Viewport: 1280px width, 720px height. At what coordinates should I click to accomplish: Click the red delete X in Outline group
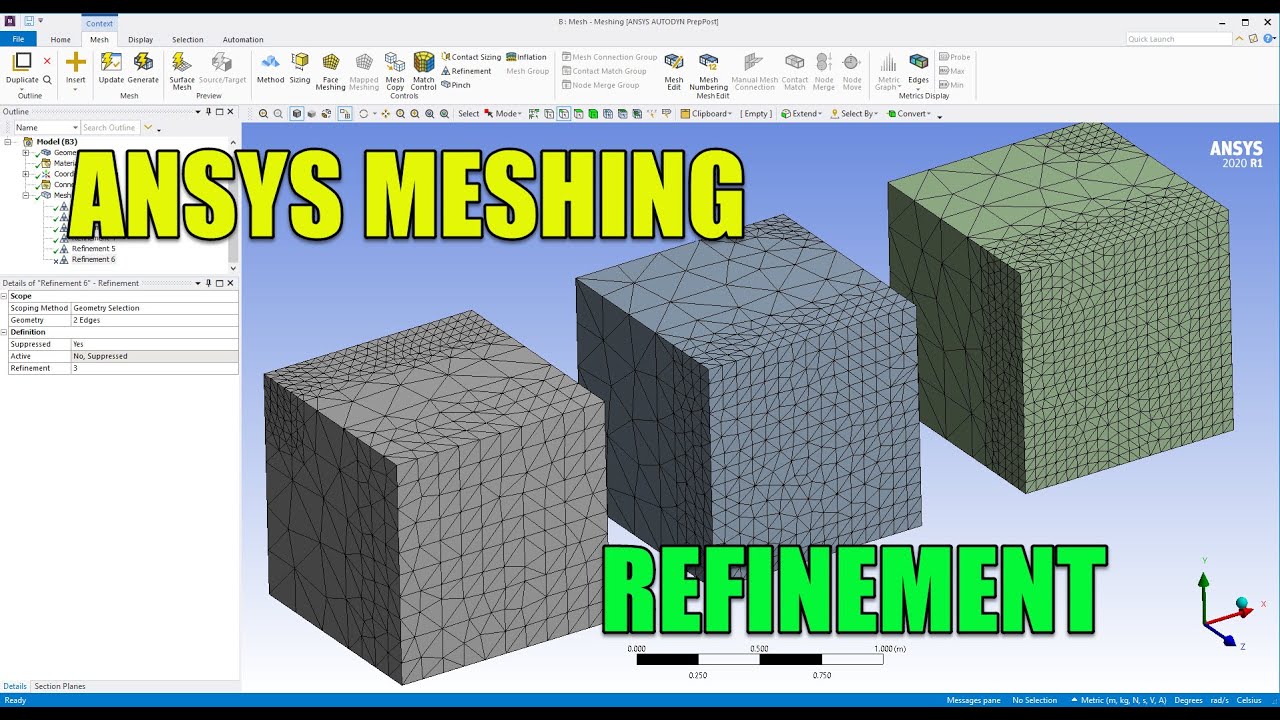(47, 61)
